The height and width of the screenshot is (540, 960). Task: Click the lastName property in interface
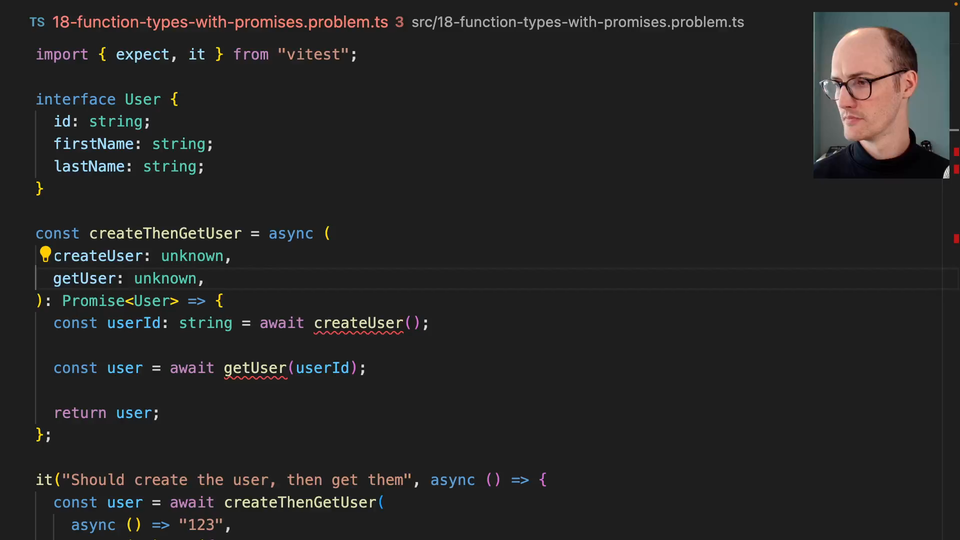pyautogui.click(x=89, y=166)
